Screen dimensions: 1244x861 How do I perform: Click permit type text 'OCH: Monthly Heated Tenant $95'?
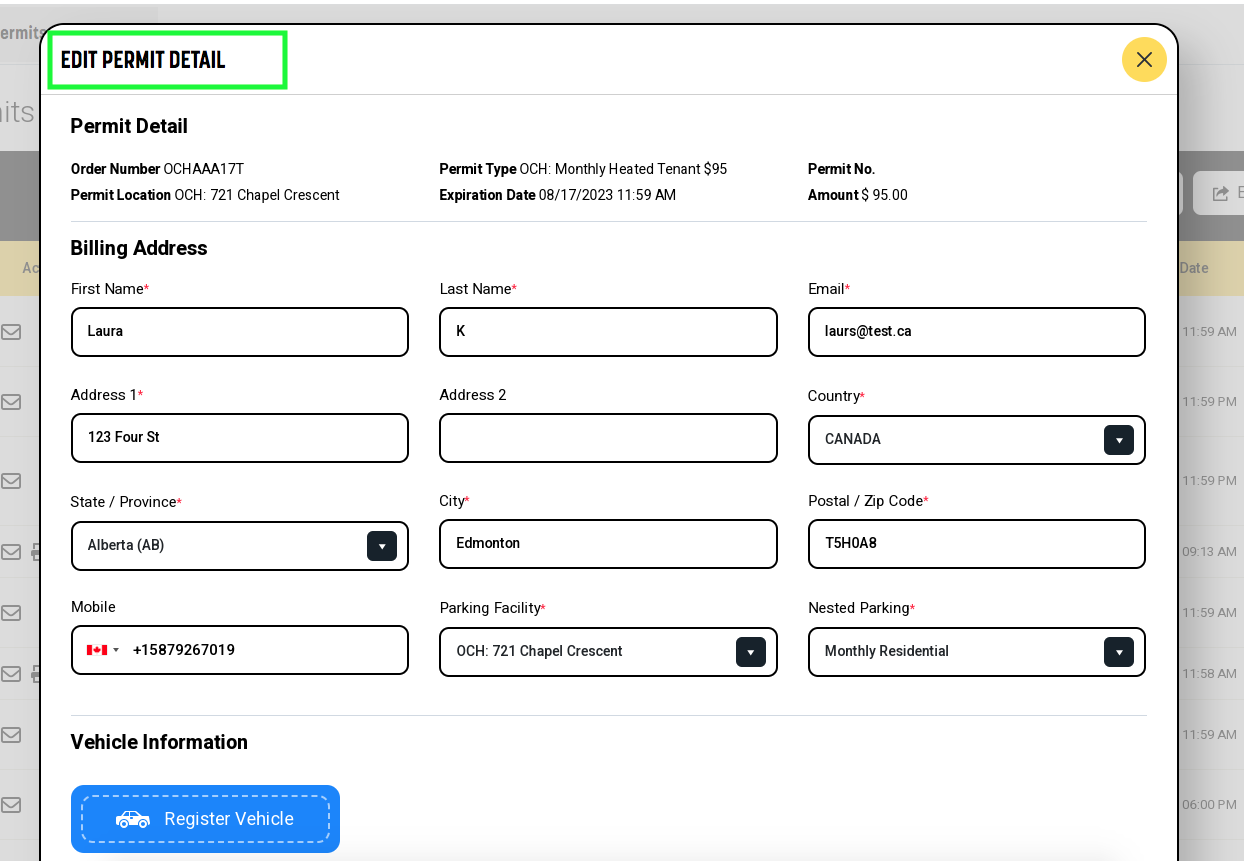[x=623, y=169]
